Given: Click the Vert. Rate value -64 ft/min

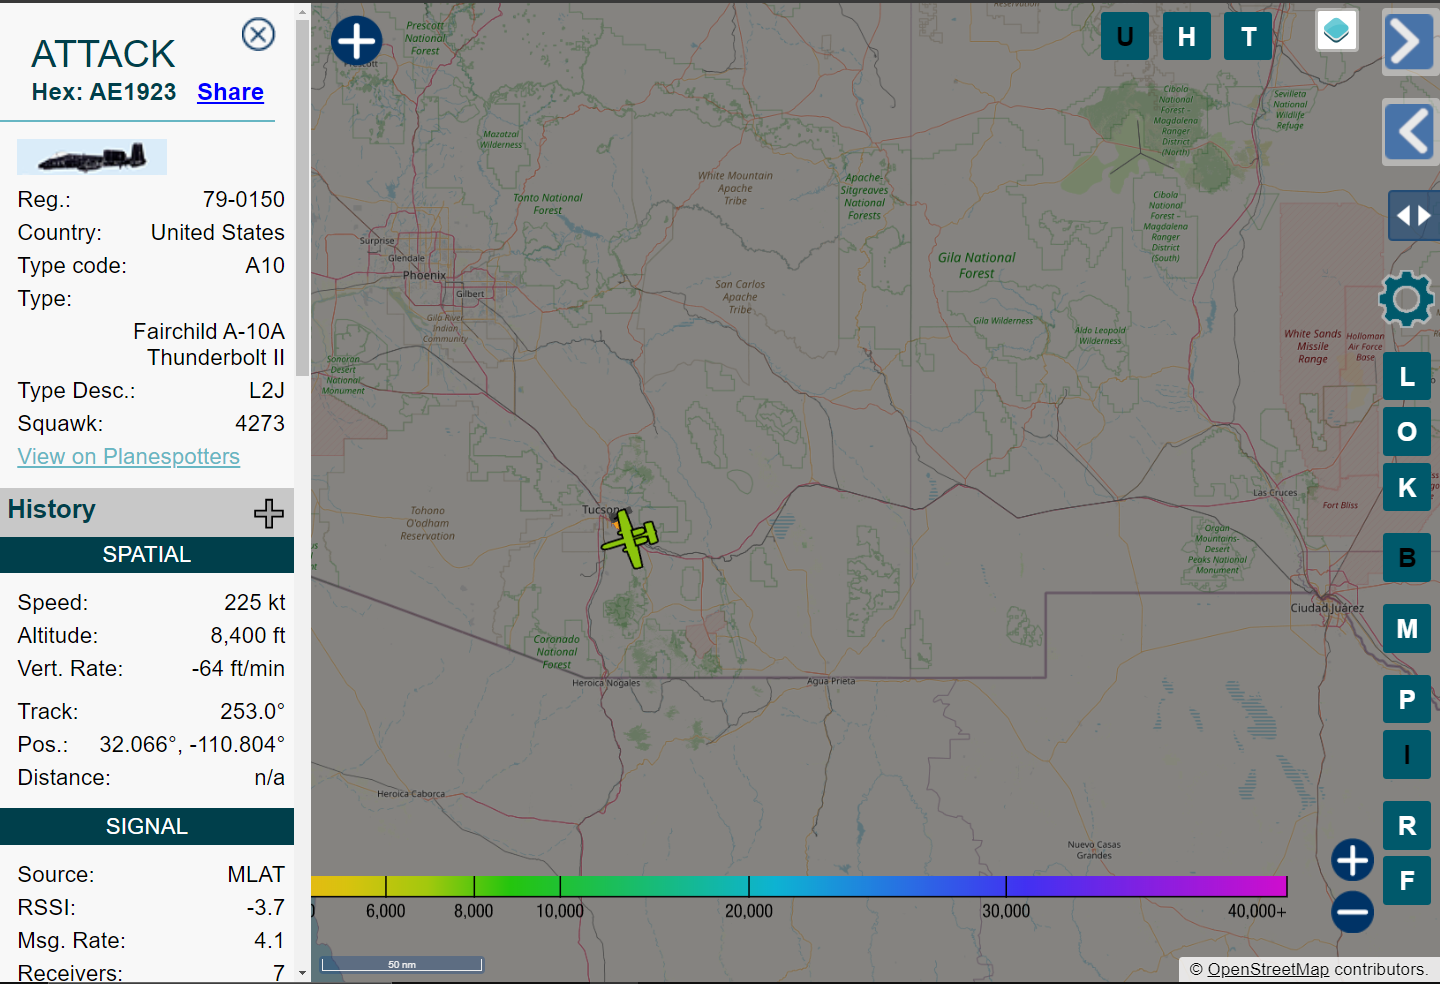Looking at the screenshot, I should tap(238, 669).
